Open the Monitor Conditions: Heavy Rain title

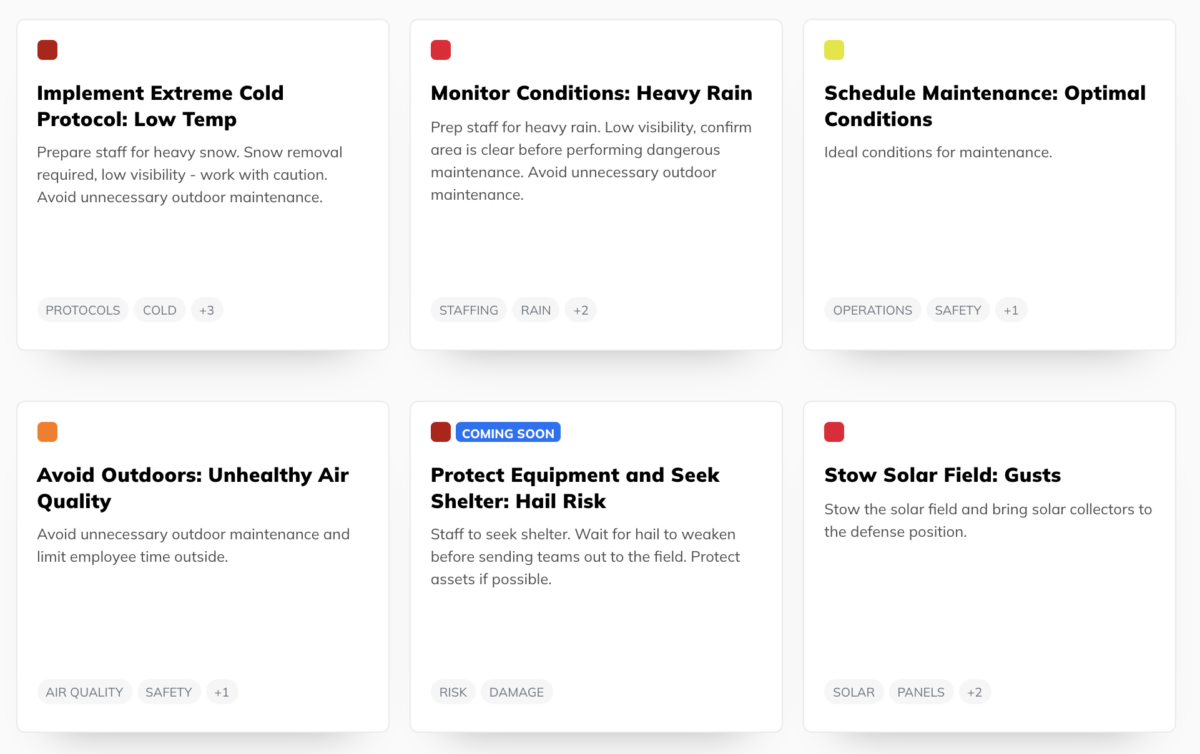point(591,93)
